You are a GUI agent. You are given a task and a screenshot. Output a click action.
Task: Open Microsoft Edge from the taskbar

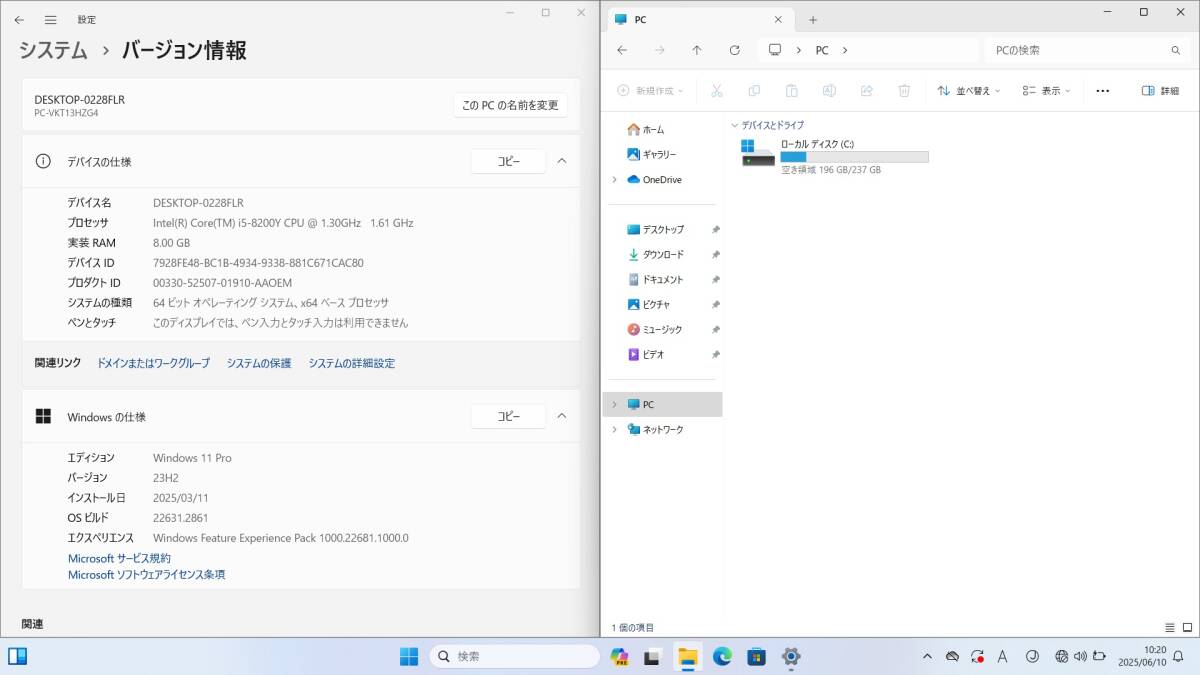pyautogui.click(x=722, y=656)
